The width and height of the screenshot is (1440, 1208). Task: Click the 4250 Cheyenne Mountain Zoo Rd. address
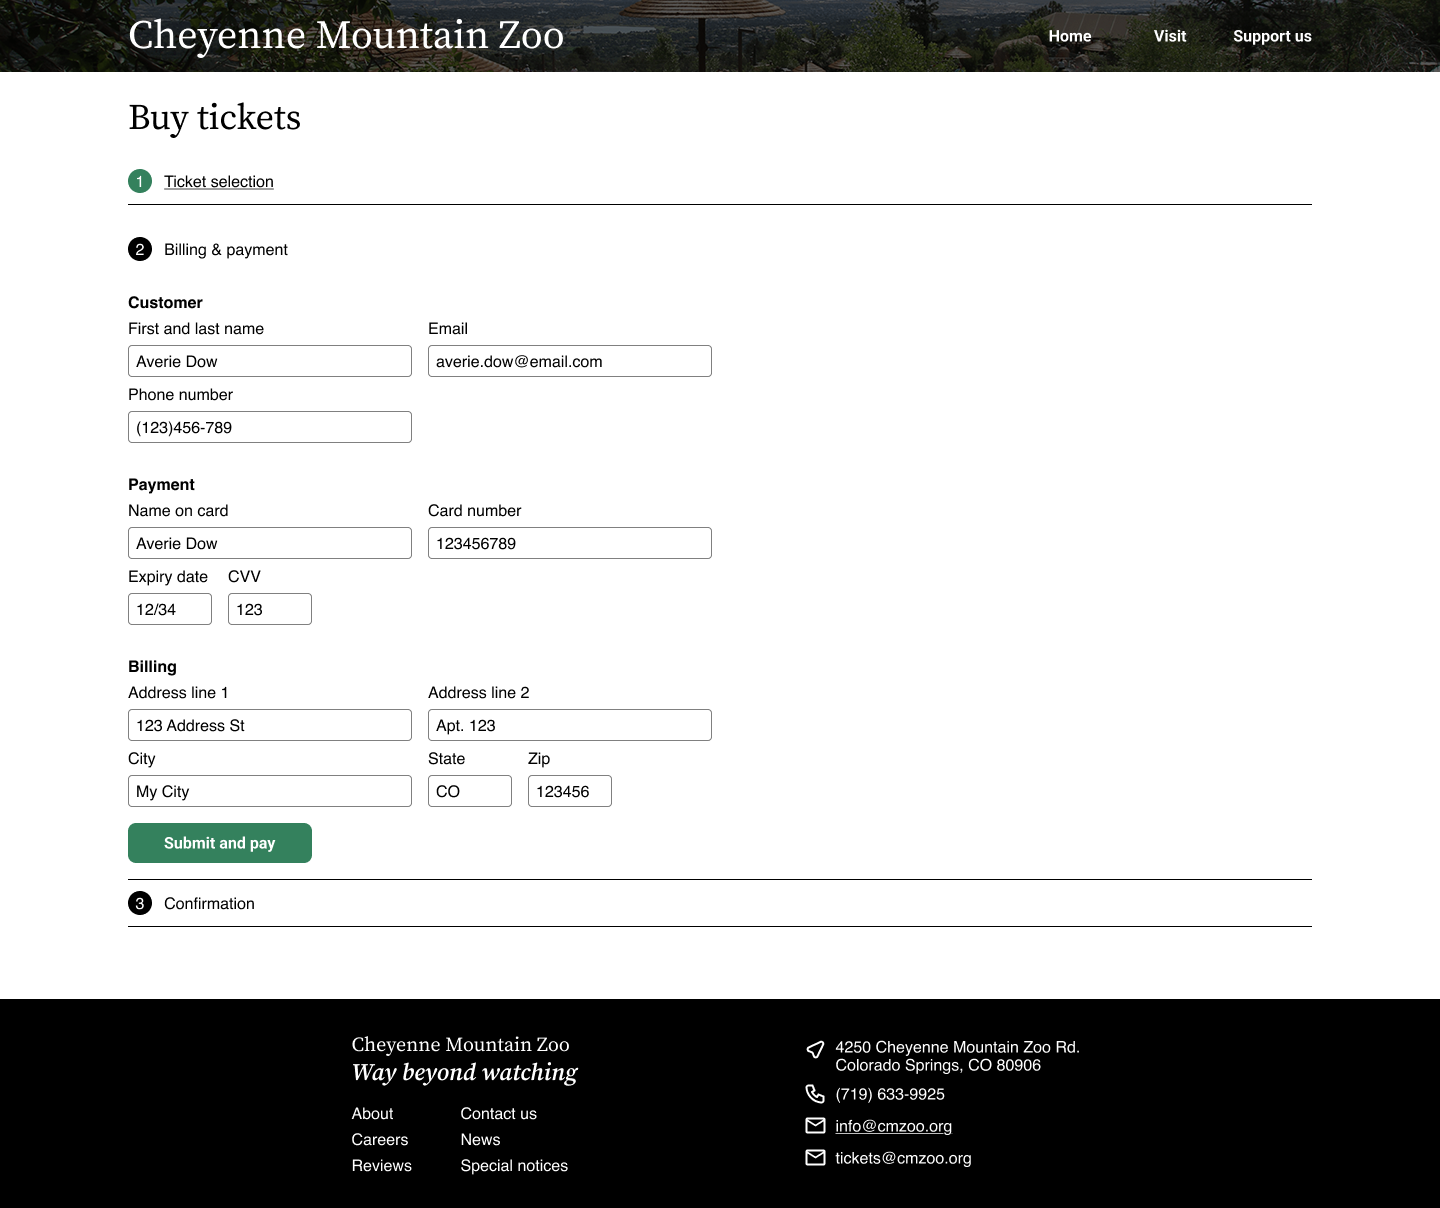(957, 1056)
